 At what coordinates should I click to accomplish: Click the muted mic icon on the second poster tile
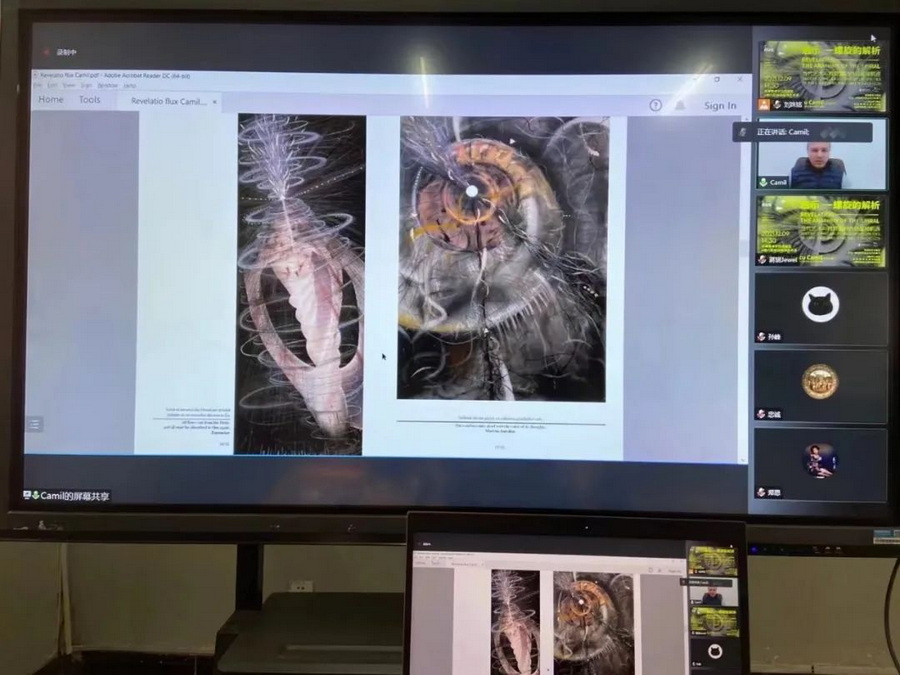pyautogui.click(x=762, y=260)
